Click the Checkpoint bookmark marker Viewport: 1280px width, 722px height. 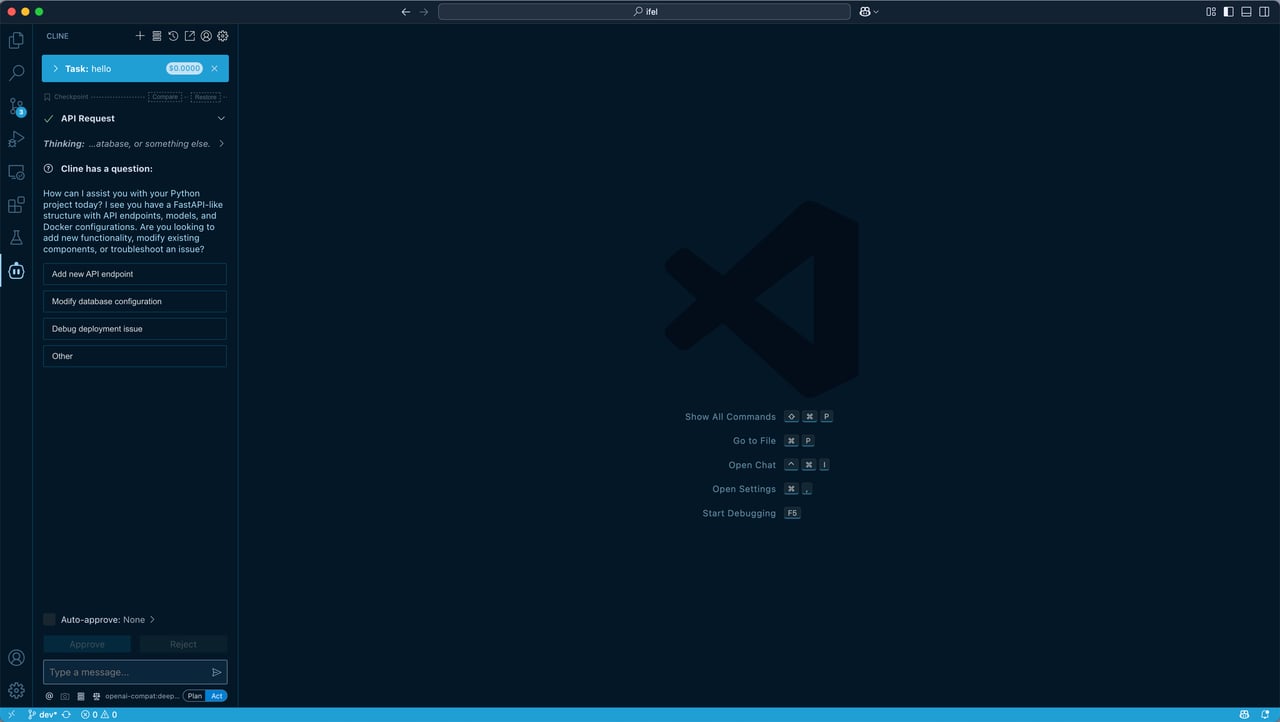(47, 97)
